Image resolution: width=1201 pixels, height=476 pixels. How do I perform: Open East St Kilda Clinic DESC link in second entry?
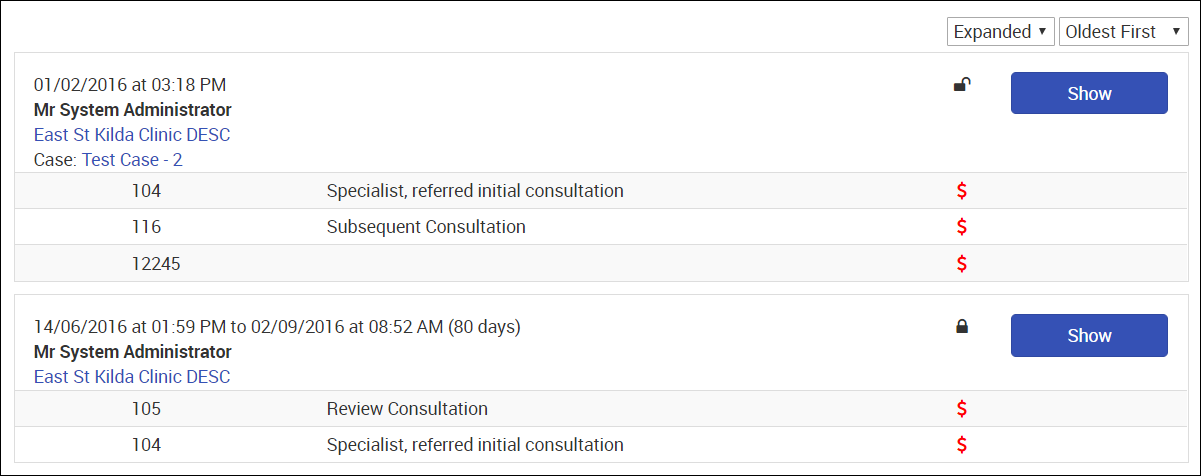click(132, 377)
